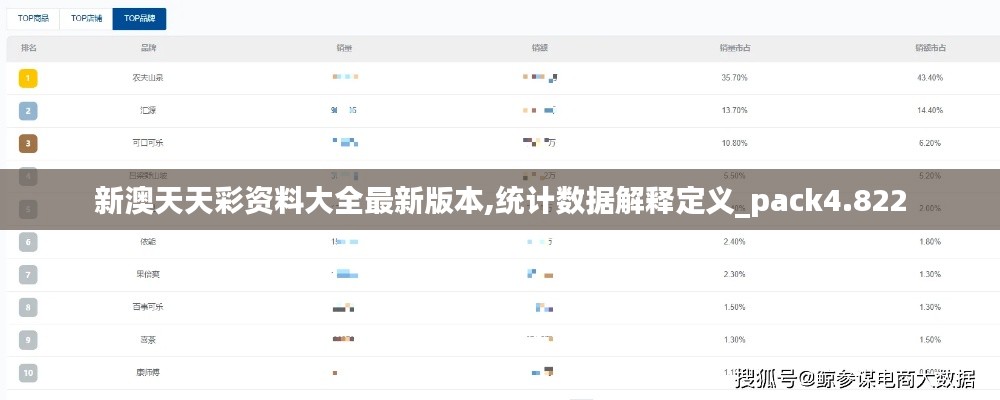Screen dimensions: 1000x400
Task: Click the bronze rank 3 badge
Action: pyautogui.click(x=28, y=144)
